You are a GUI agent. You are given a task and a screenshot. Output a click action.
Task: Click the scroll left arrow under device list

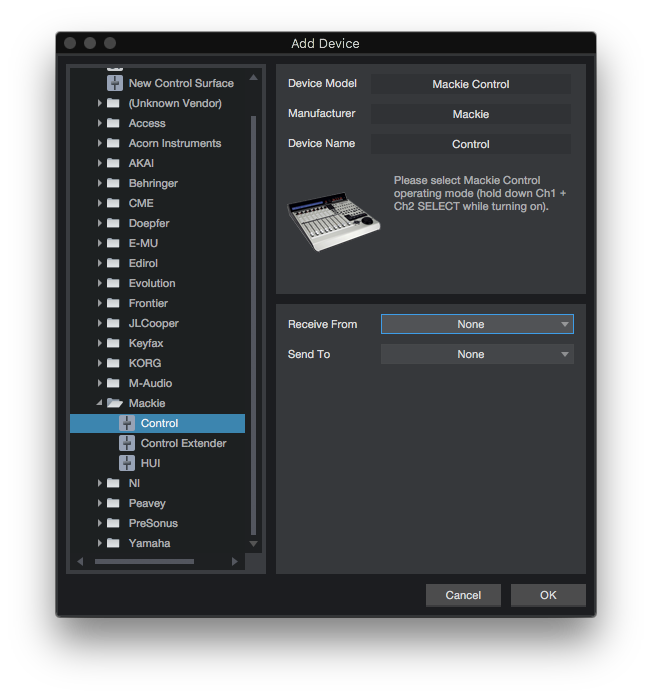tap(80, 561)
